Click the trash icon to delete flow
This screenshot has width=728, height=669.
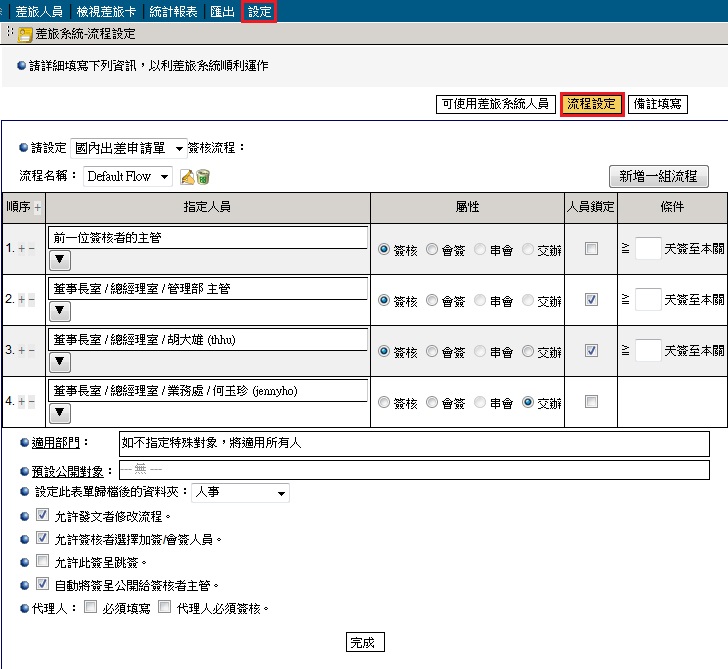click(x=203, y=177)
